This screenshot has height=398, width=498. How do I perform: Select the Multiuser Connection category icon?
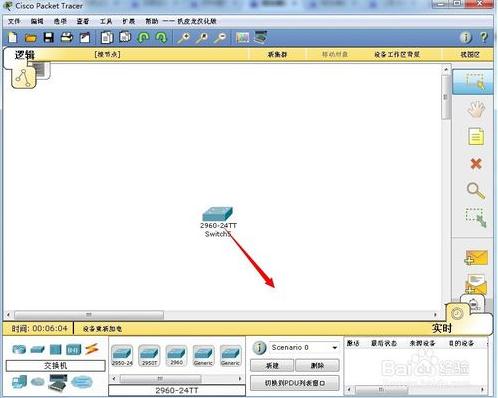81,382
